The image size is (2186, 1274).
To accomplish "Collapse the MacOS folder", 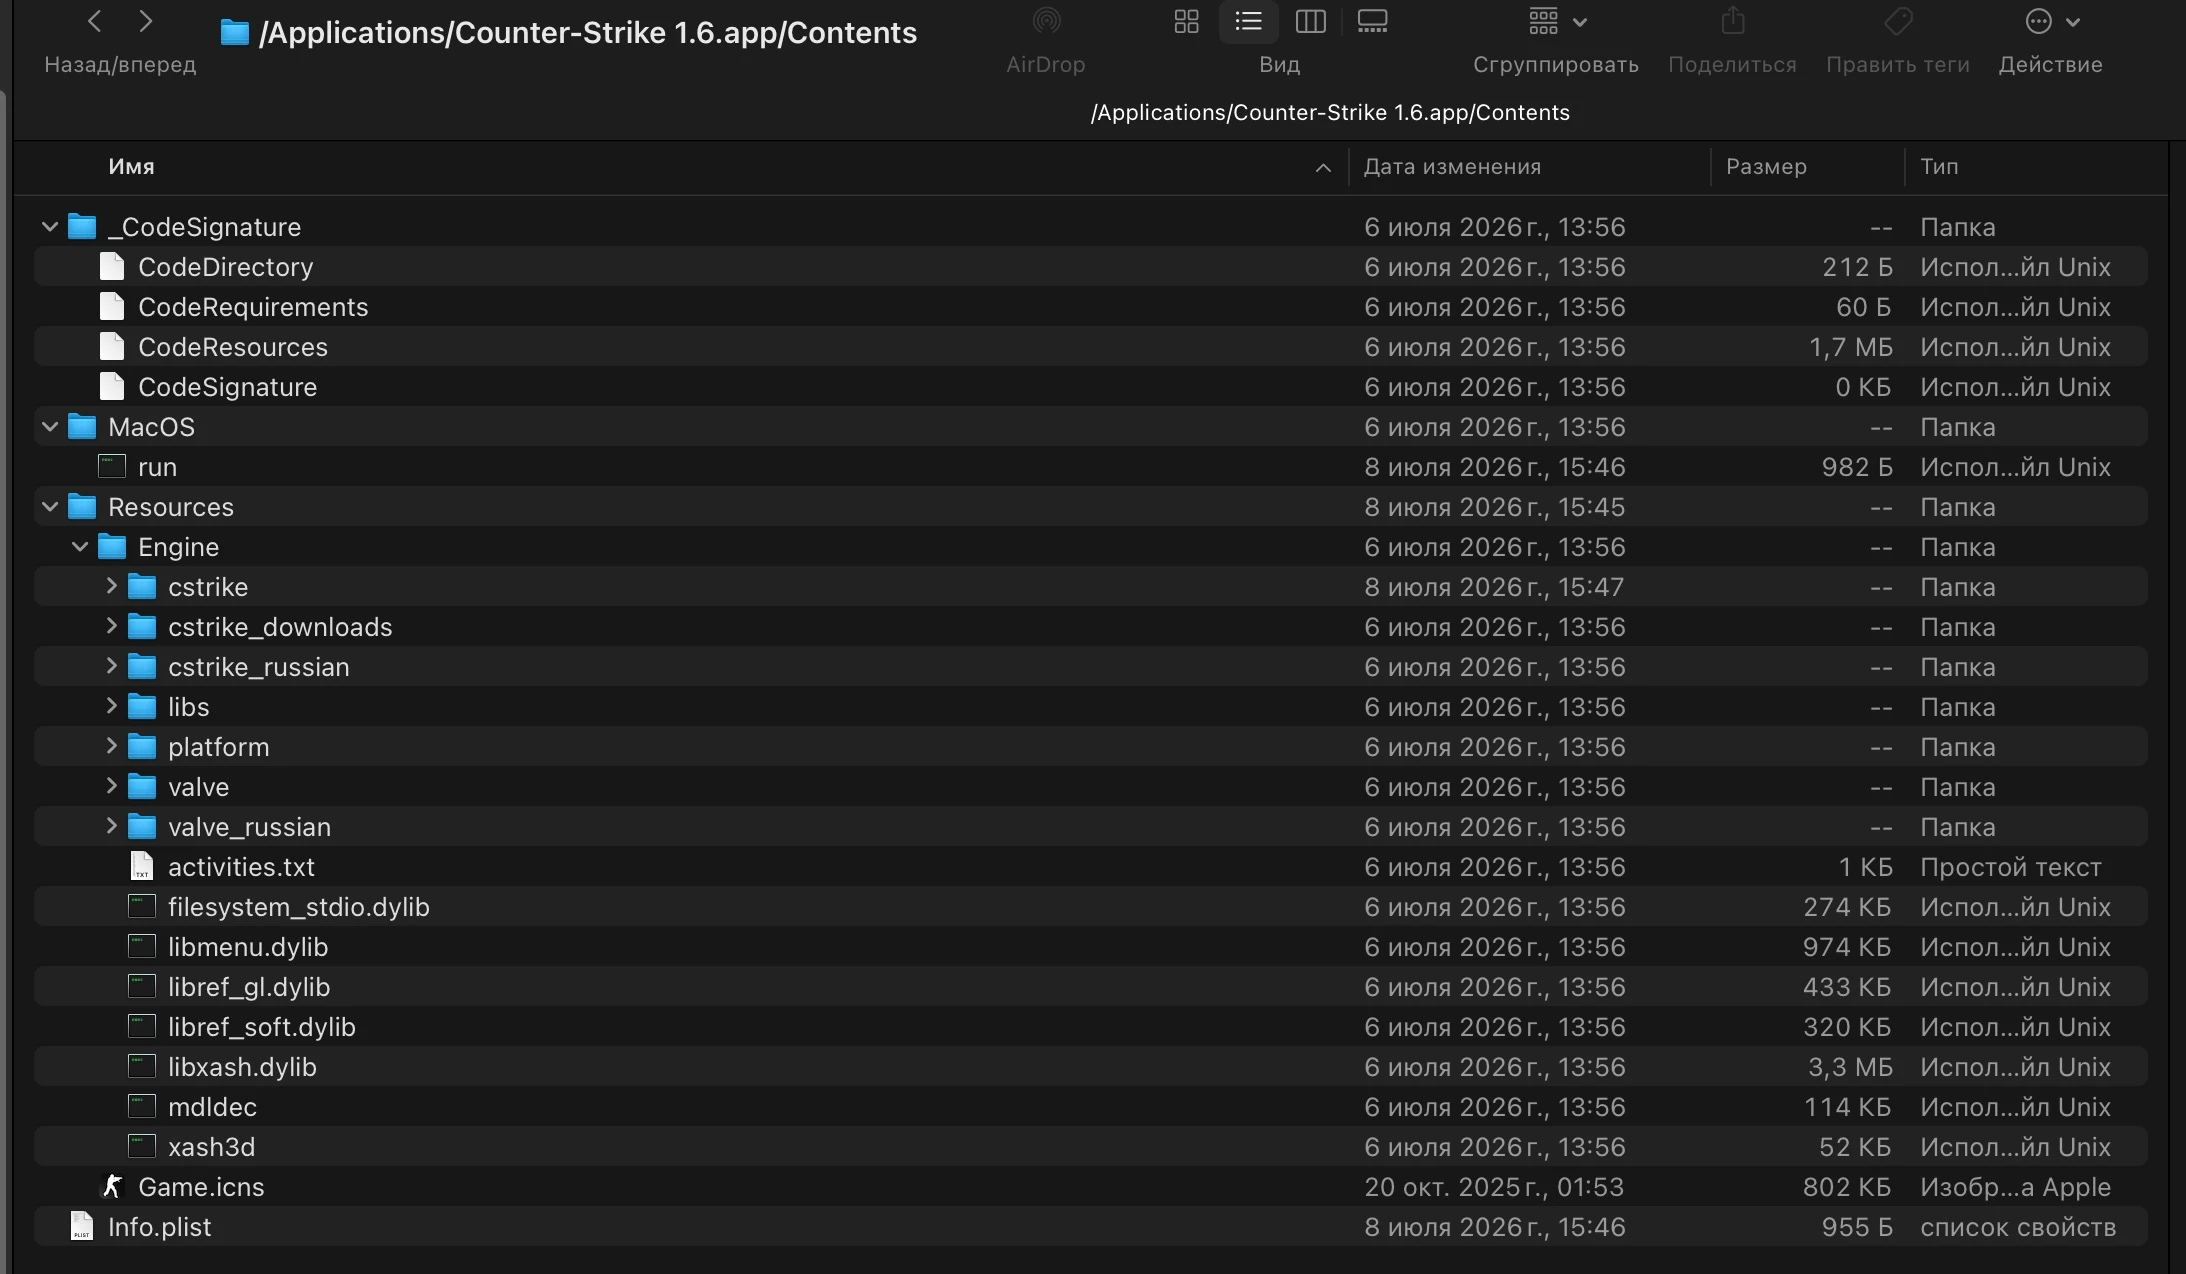I will pyautogui.click(x=50, y=427).
